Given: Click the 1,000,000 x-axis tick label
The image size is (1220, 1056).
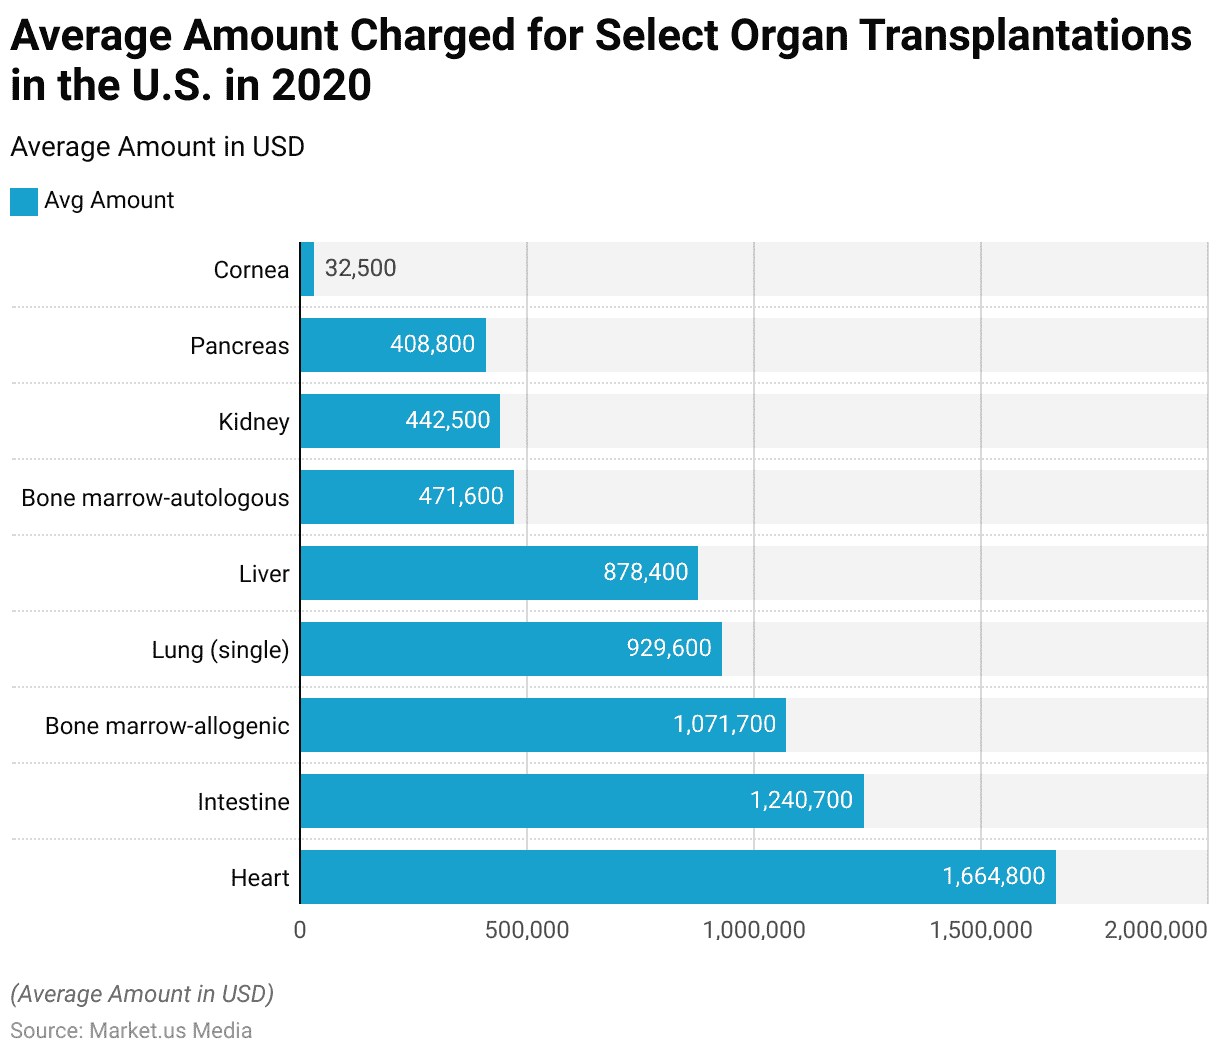Looking at the screenshot, I should pos(754,930).
